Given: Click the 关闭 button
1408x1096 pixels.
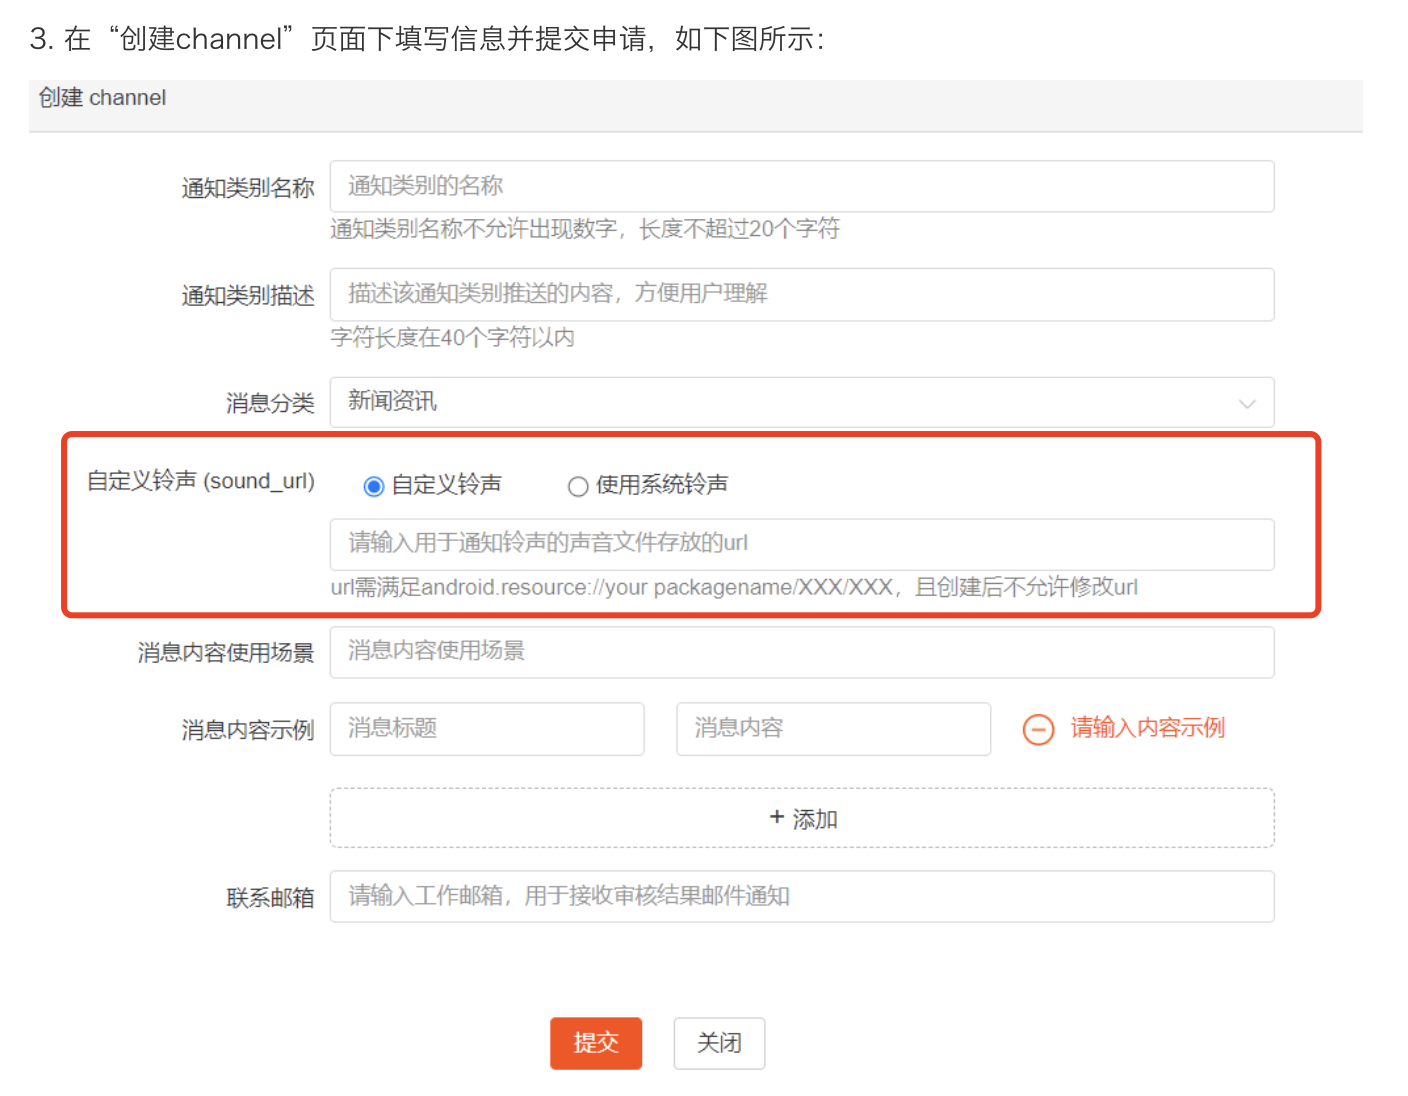Looking at the screenshot, I should tap(719, 1043).
